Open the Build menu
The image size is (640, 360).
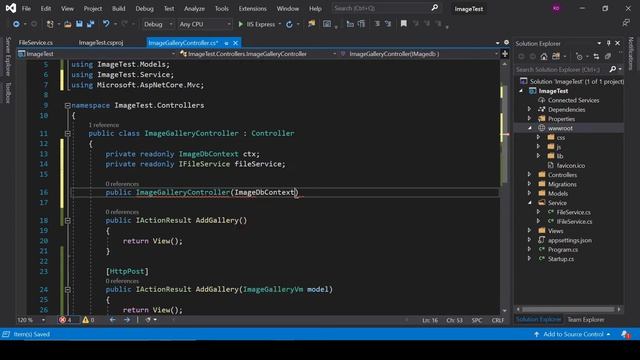(x=119, y=8)
